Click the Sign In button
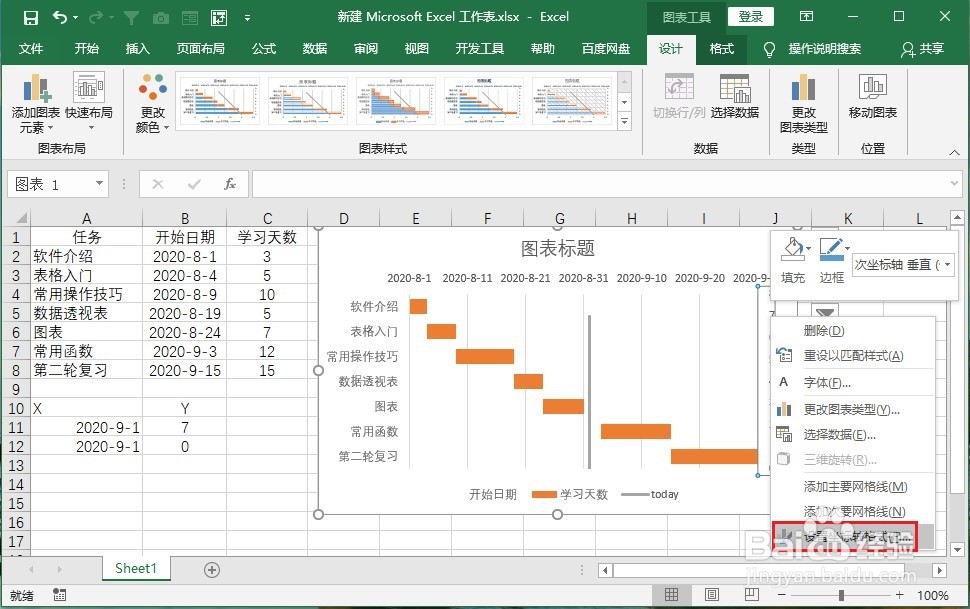 (x=751, y=17)
